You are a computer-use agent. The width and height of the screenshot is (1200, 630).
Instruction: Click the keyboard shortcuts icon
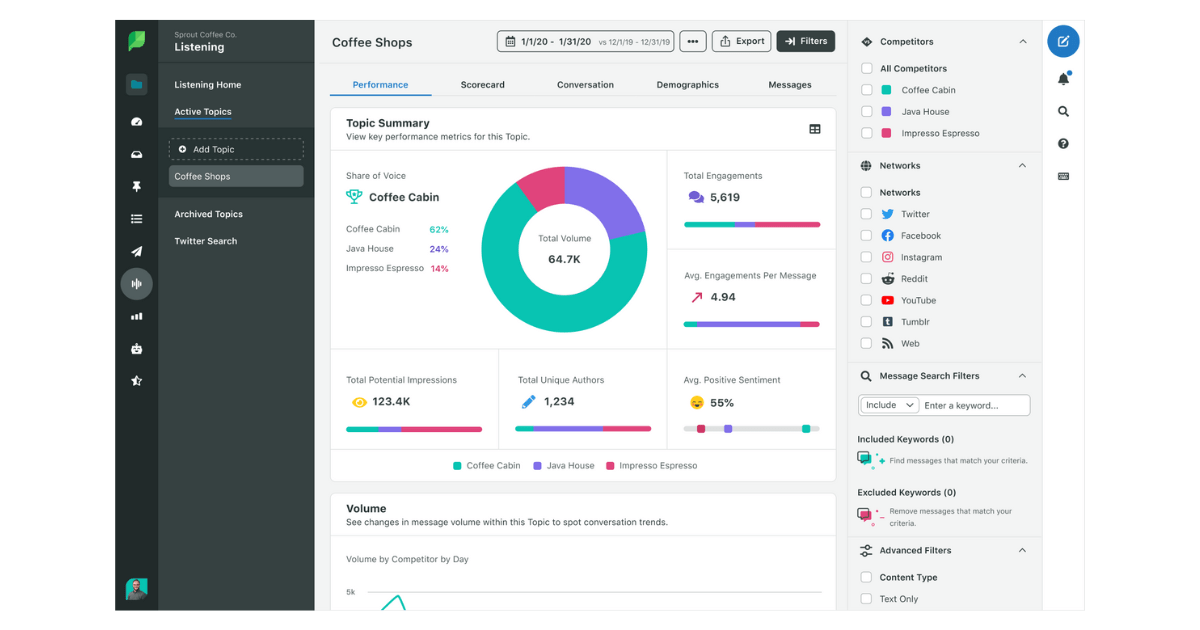point(1063,176)
